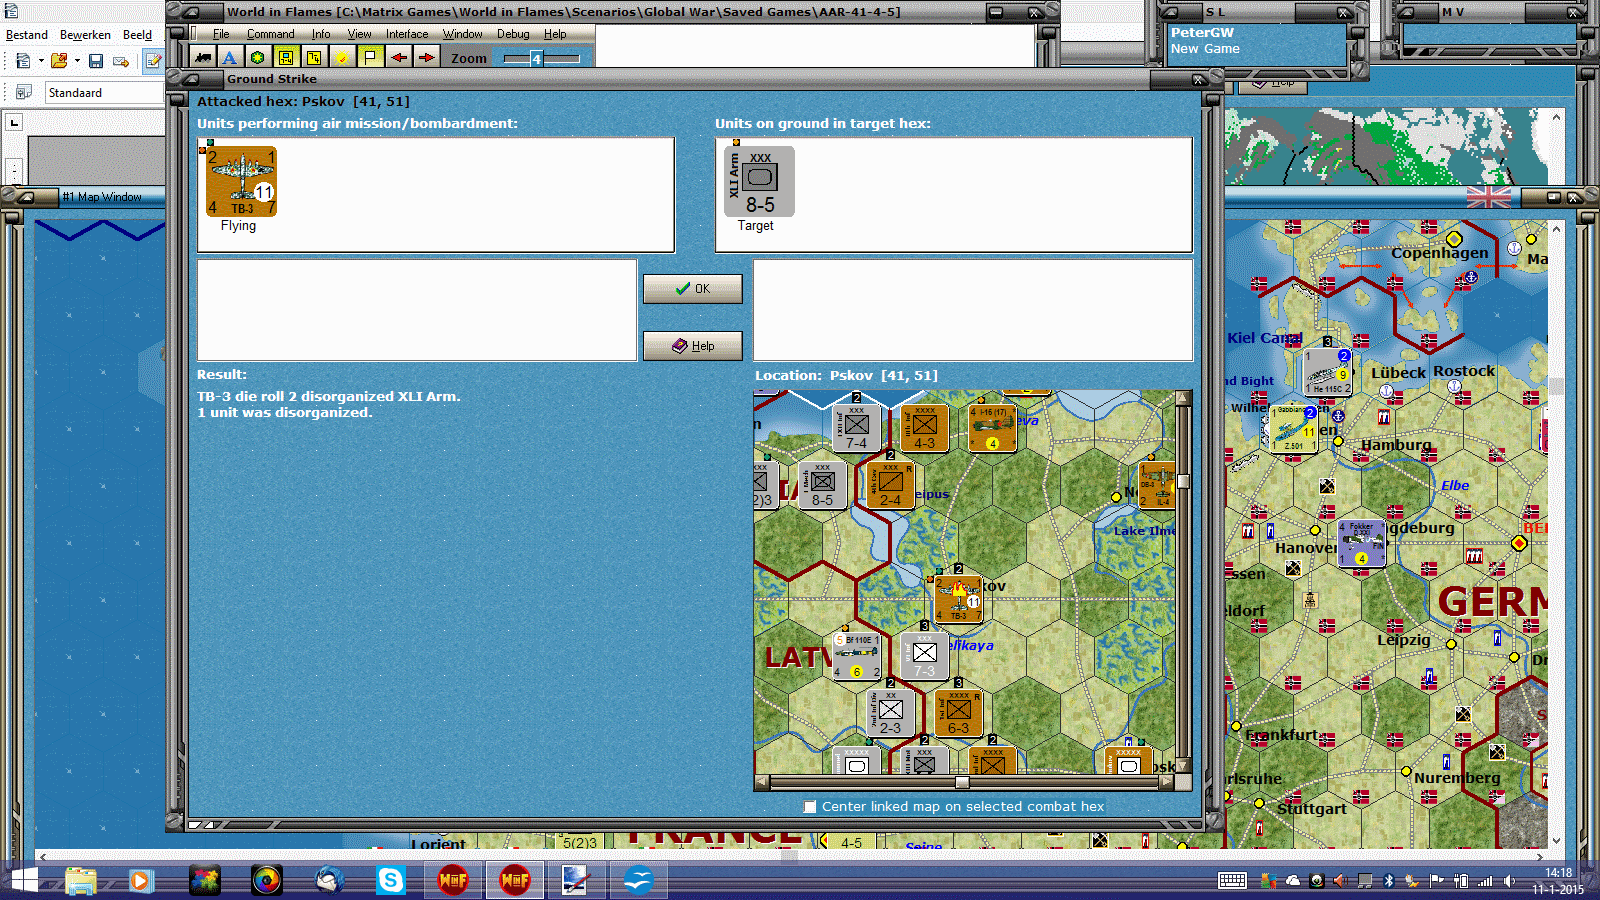This screenshot has width=1600, height=900.
Task: Click the Standaard paragraph style field
Action: 104,93
